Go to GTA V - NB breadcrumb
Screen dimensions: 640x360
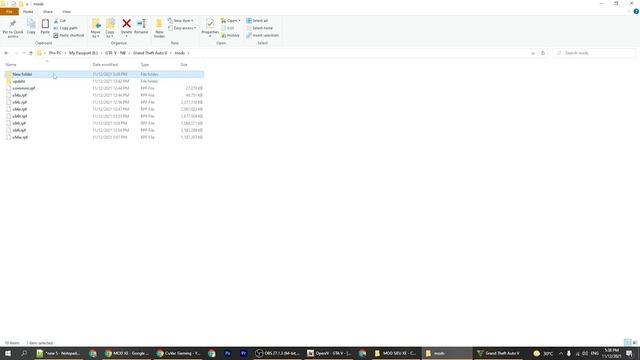[x=116, y=53]
